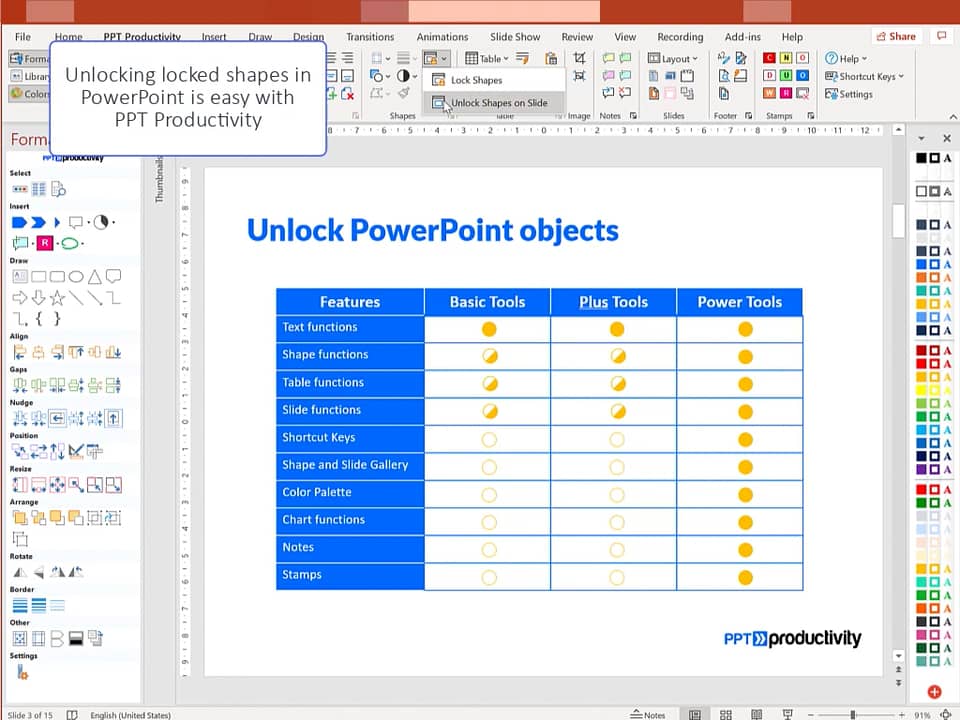Click the Thumbnails collapsed pane label
The height and width of the screenshot is (720, 960).
(160, 180)
